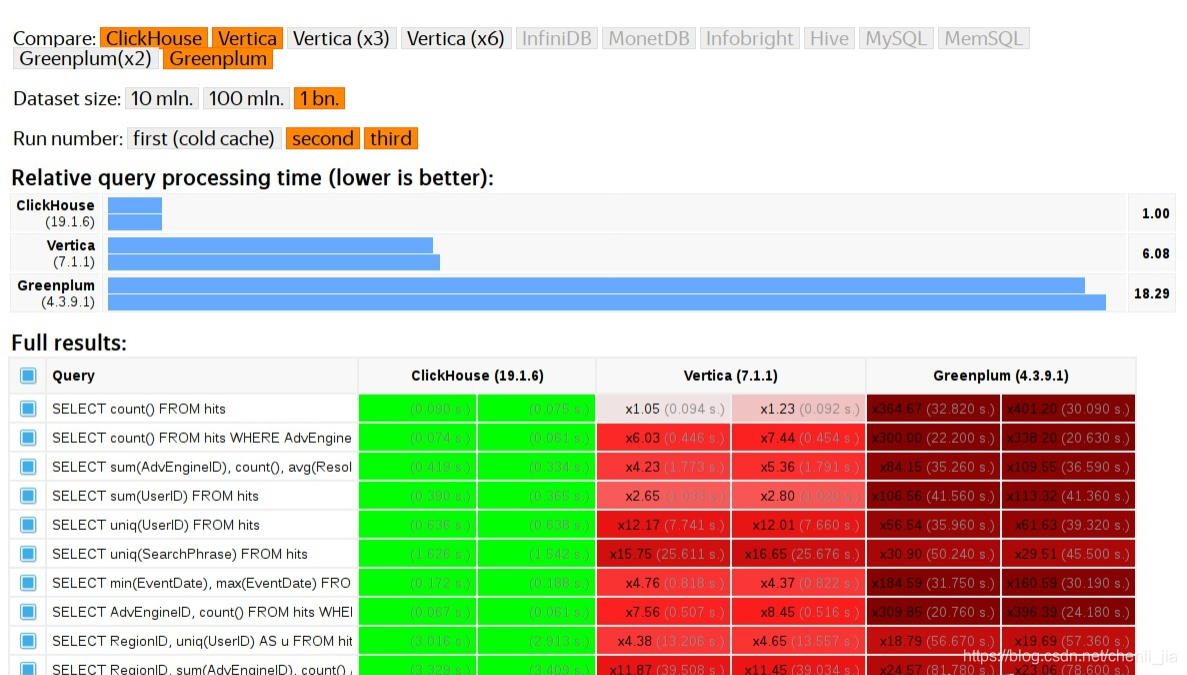Toggle checkbox for uniq(SearchPhrase) query
Viewport: 1187px width, 675px height.
28,554
